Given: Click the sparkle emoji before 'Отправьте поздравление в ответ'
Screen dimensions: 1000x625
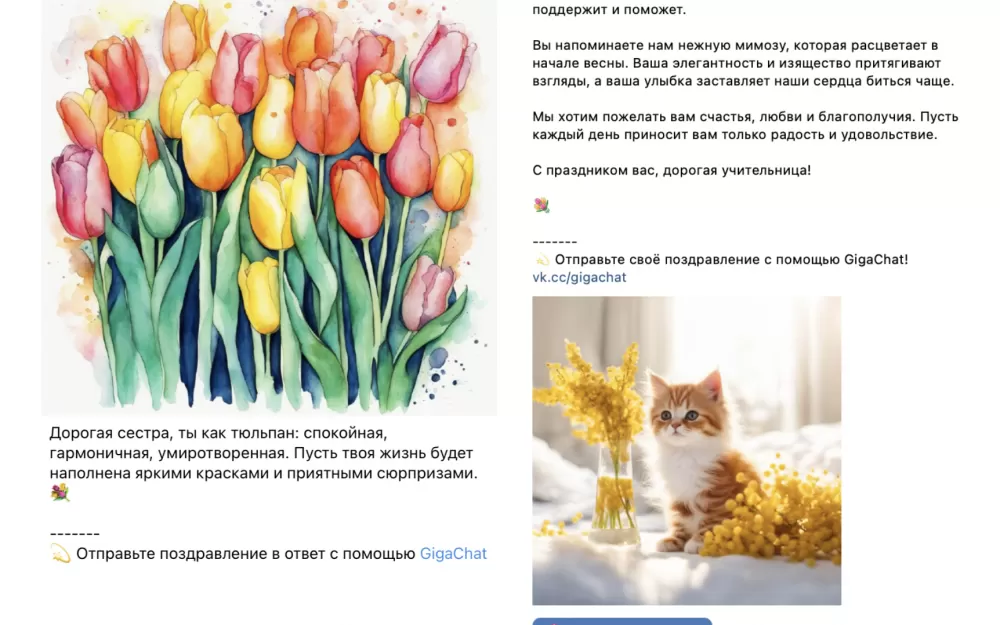Looking at the screenshot, I should [60, 554].
